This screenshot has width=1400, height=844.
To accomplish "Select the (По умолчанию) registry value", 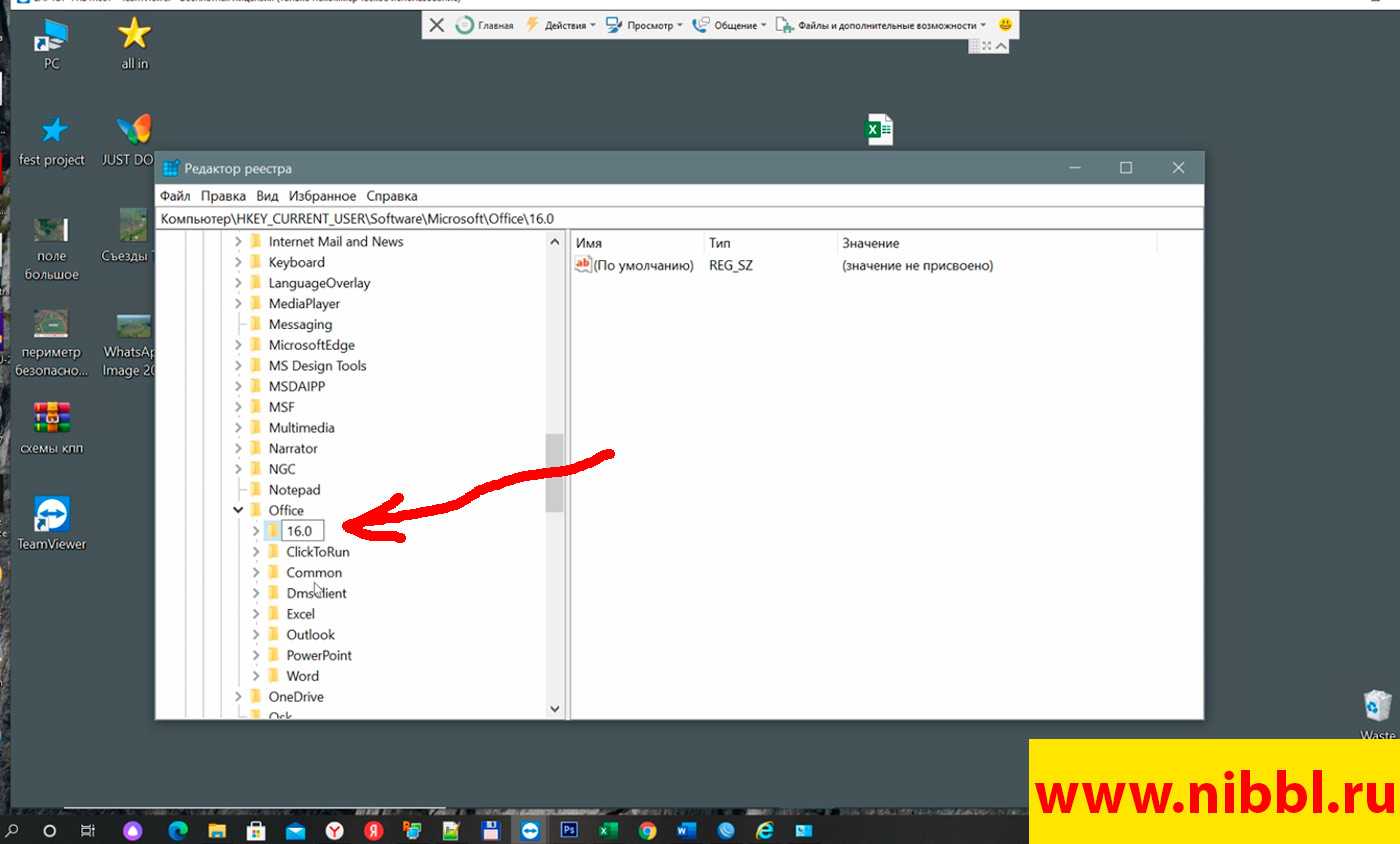I will (643, 266).
